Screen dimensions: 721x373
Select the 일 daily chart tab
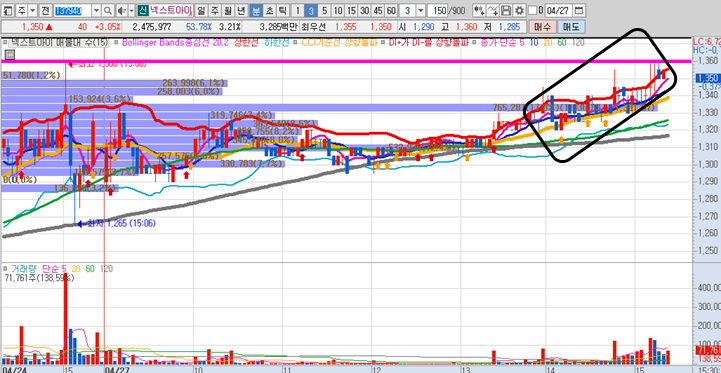tap(202, 10)
